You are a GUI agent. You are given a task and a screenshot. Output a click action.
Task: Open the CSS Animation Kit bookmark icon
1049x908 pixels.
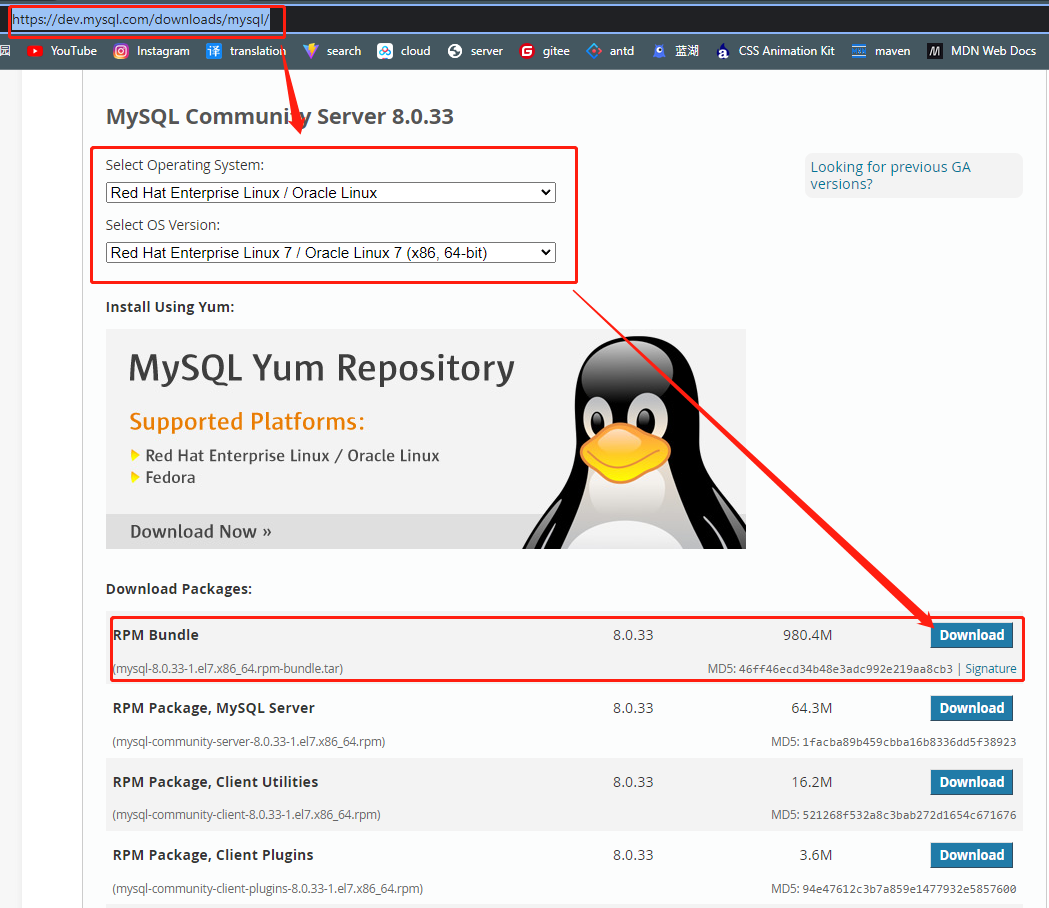tap(723, 51)
